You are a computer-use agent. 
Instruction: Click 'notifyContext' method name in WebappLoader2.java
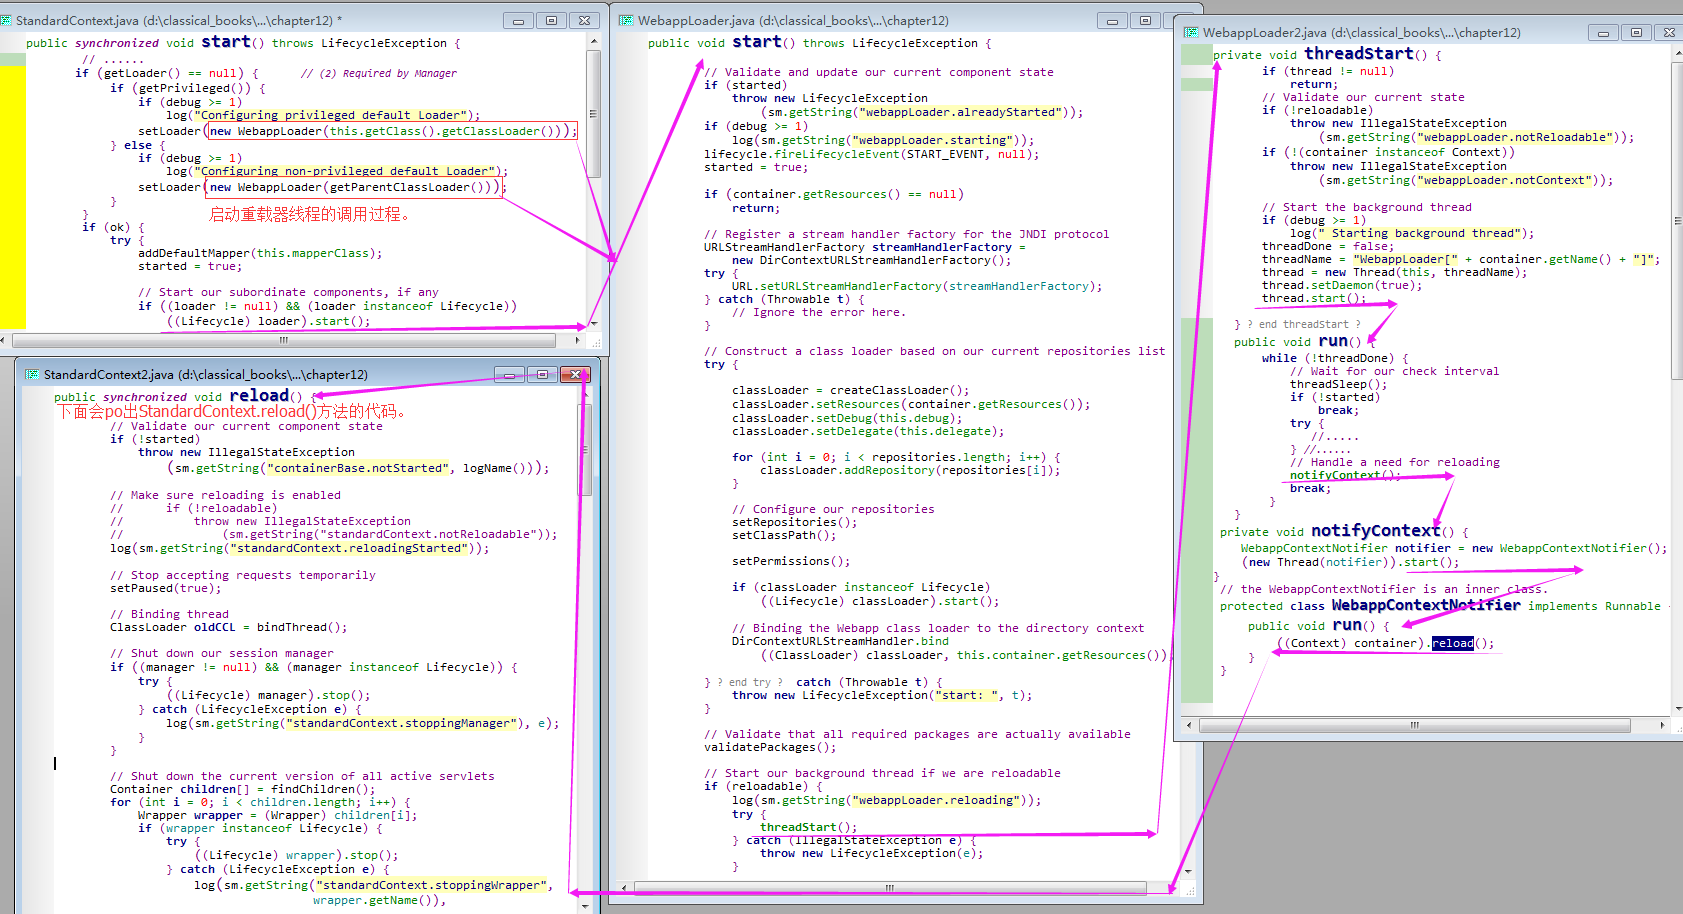[x=1376, y=531]
